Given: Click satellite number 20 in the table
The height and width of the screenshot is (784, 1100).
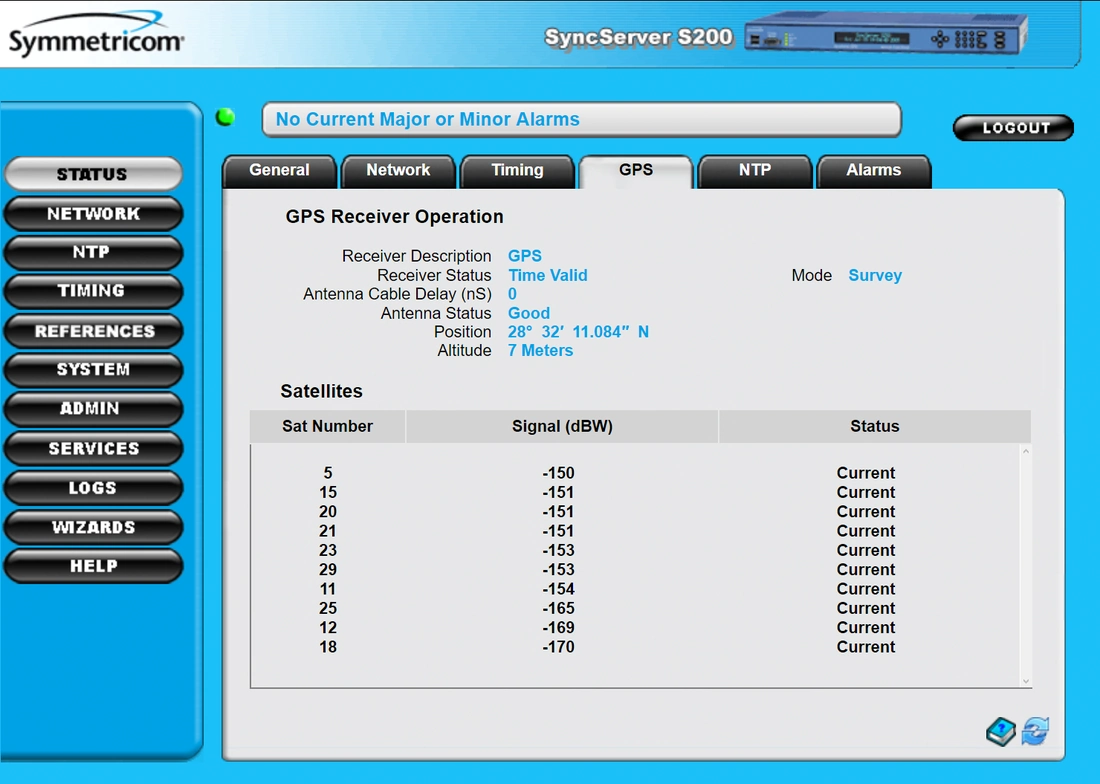Looking at the screenshot, I should pyautogui.click(x=328, y=512).
